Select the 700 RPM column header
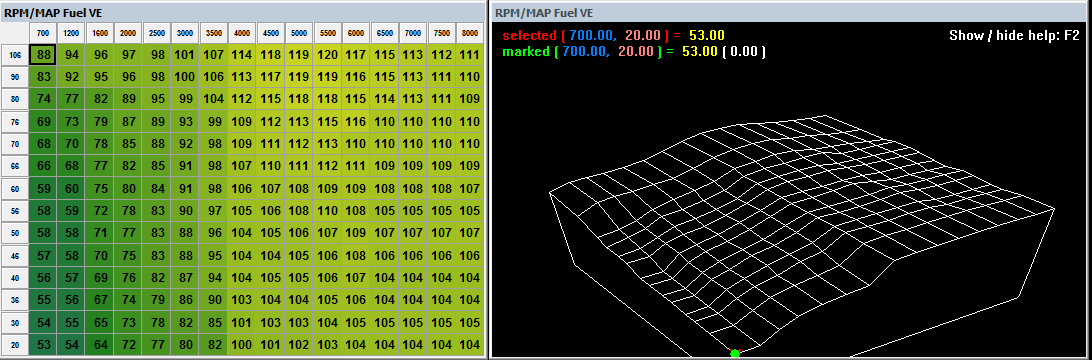 [43, 33]
